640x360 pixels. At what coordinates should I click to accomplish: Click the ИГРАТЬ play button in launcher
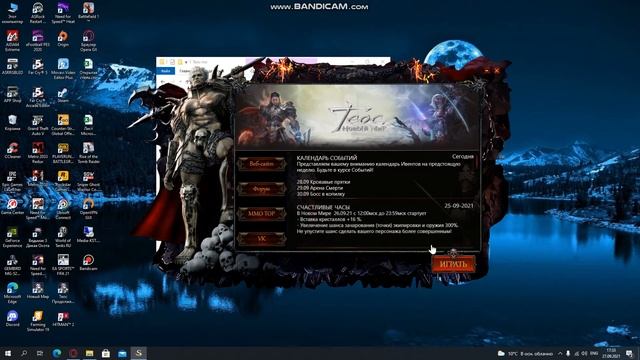click(453, 264)
